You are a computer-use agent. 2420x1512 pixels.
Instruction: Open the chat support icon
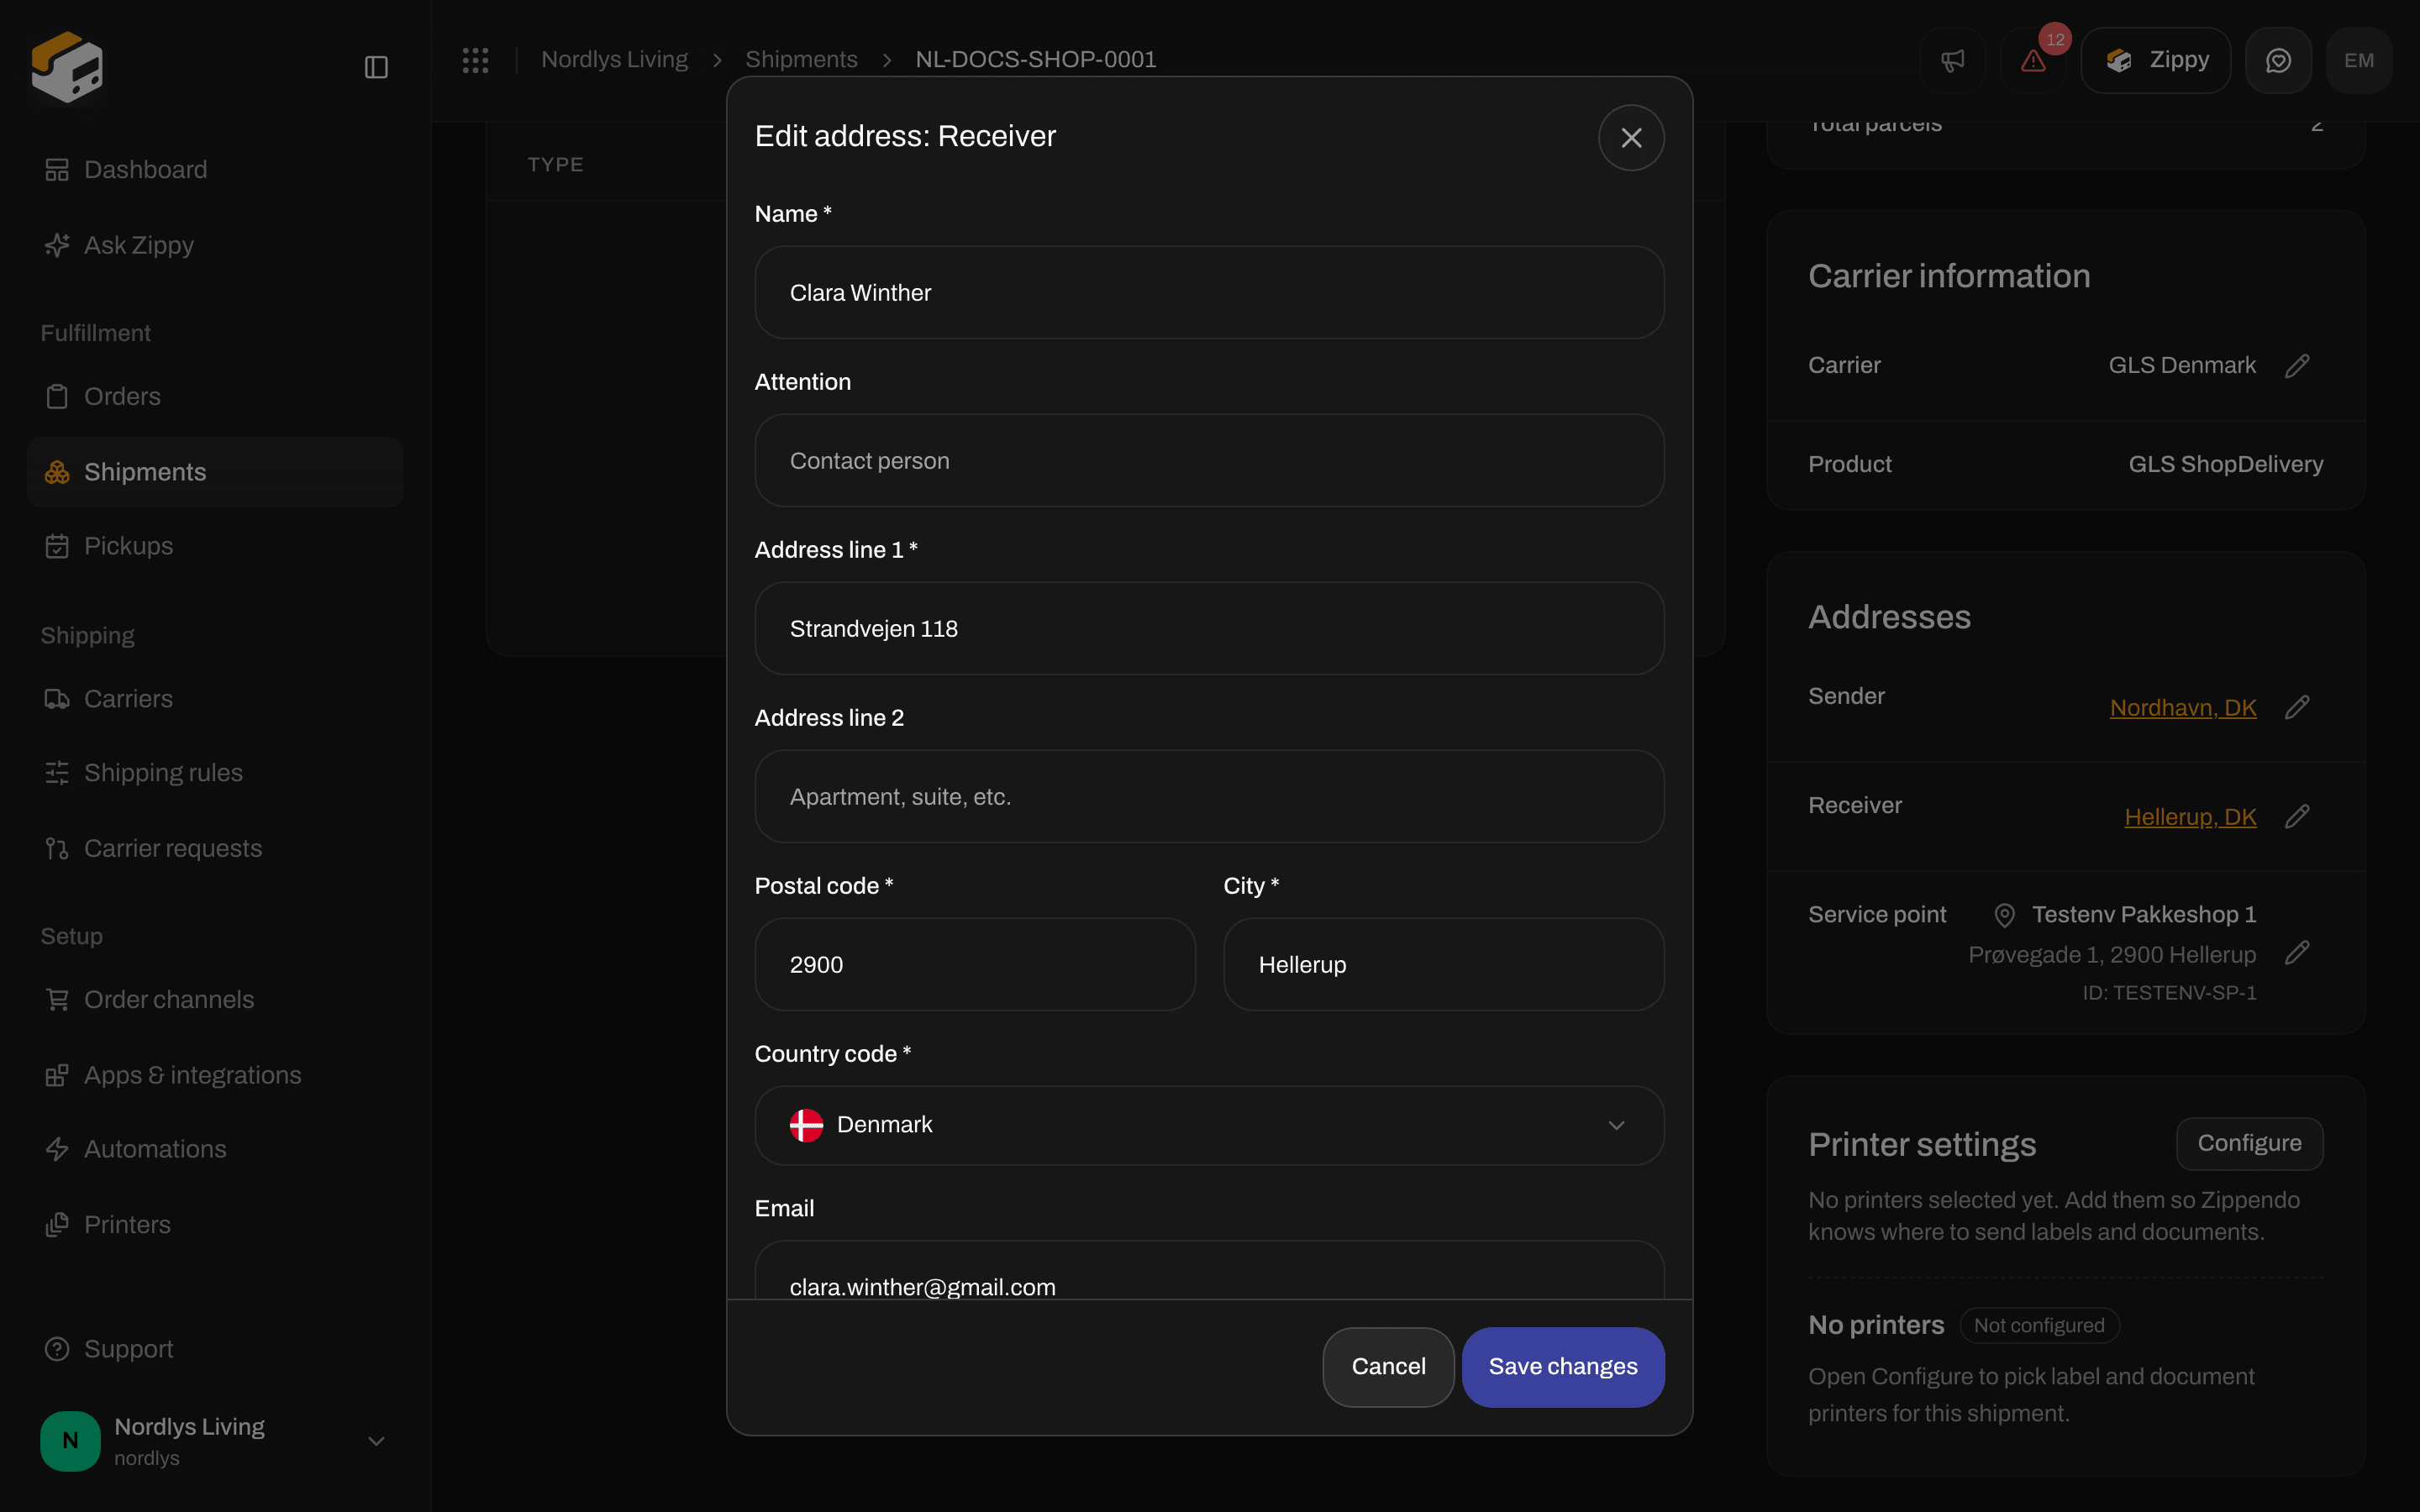click(x=2278, y=60)
